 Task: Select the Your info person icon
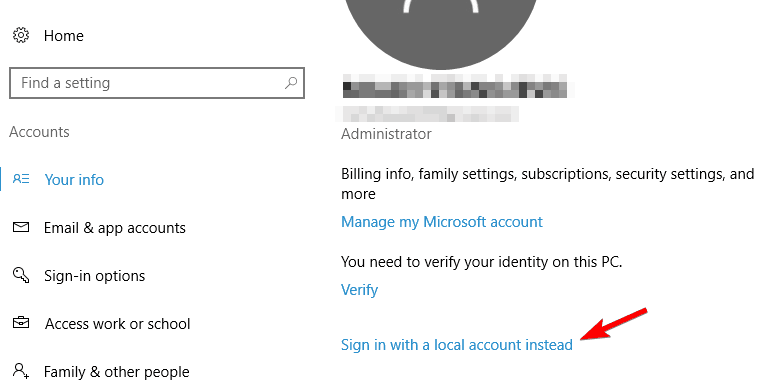[x=21, y=179]
